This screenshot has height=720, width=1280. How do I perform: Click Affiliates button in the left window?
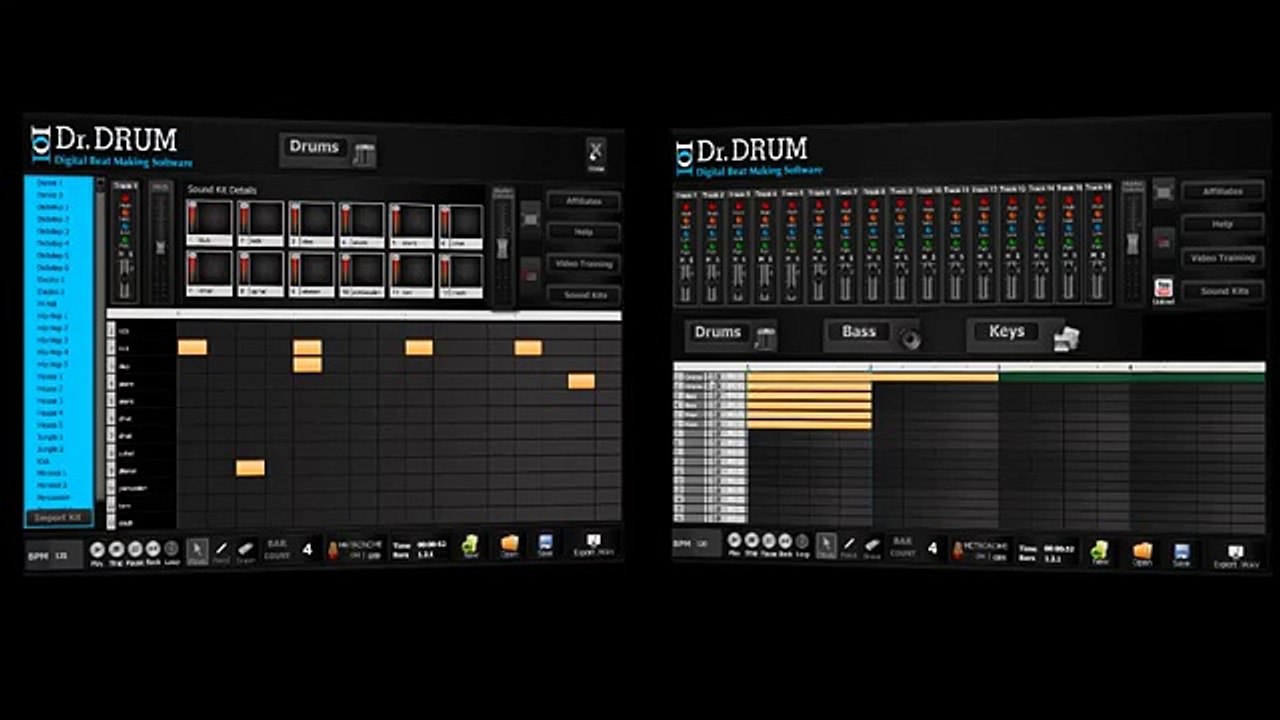point(584,201)
